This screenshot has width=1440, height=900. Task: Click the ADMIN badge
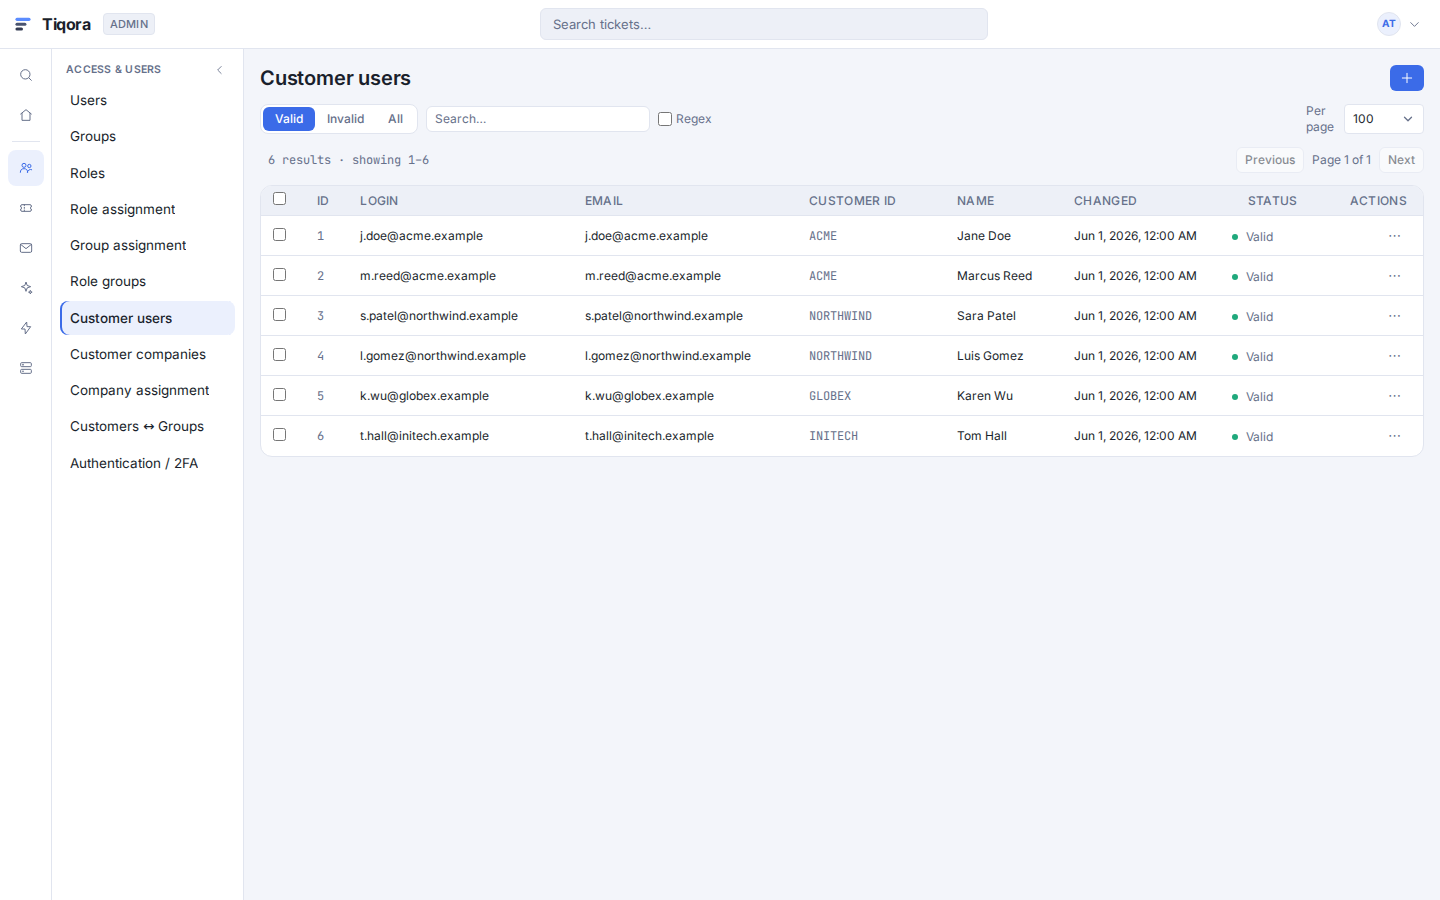[x=129, y=24]
